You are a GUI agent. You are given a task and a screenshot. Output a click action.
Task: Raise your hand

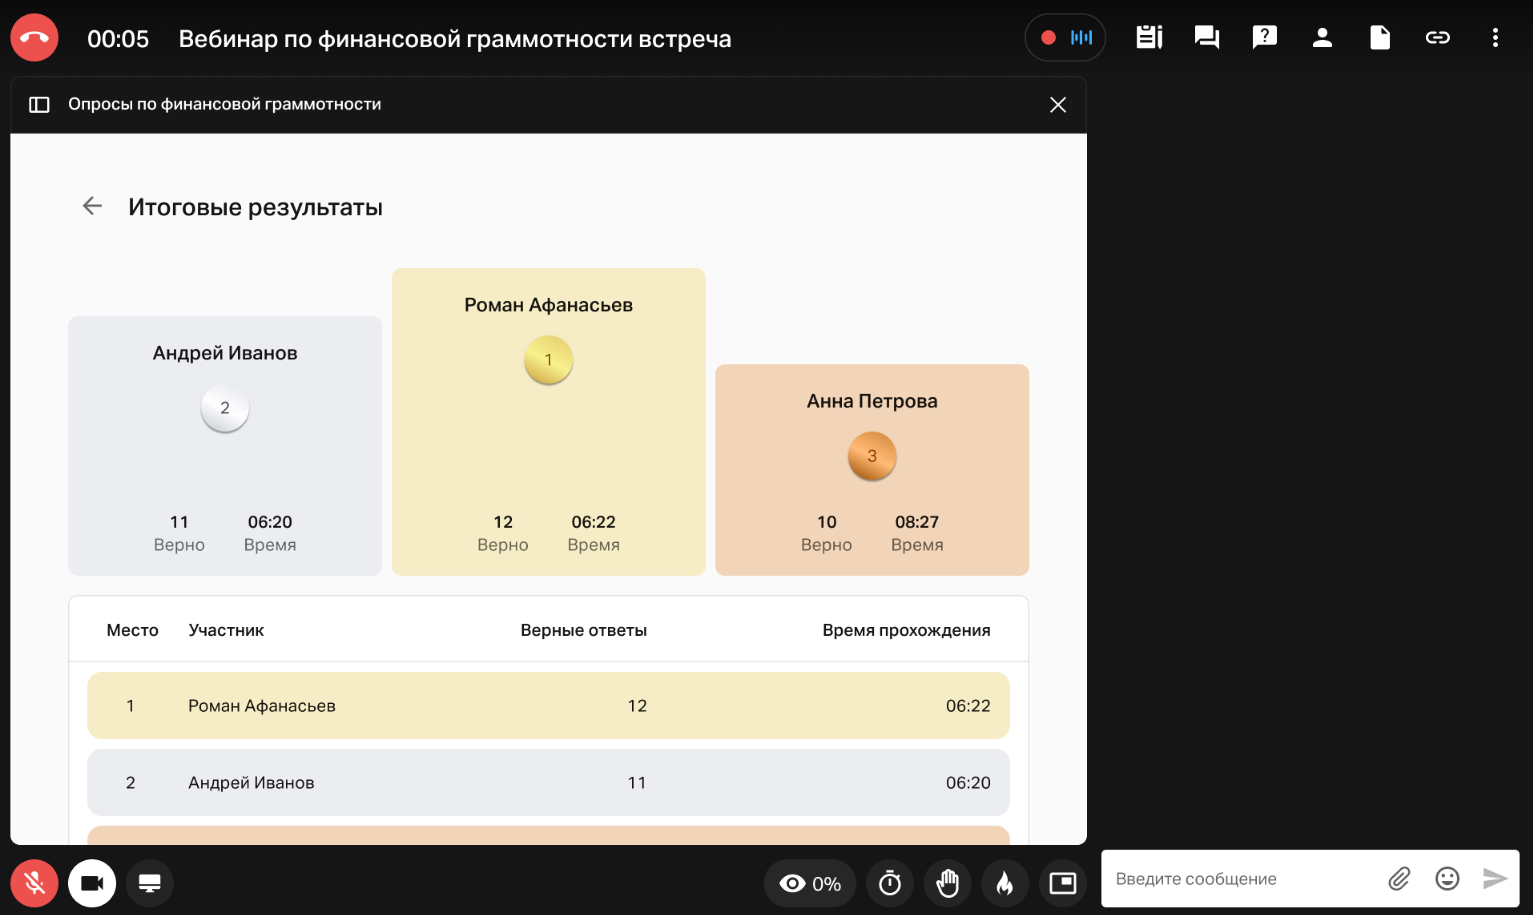click(x=947, y=883)
